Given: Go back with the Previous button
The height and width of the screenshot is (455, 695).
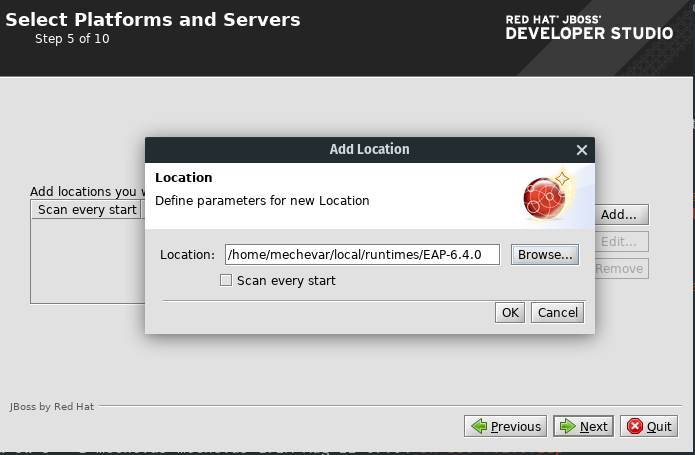Looking at the screenshot, I should tap(505, 426).
